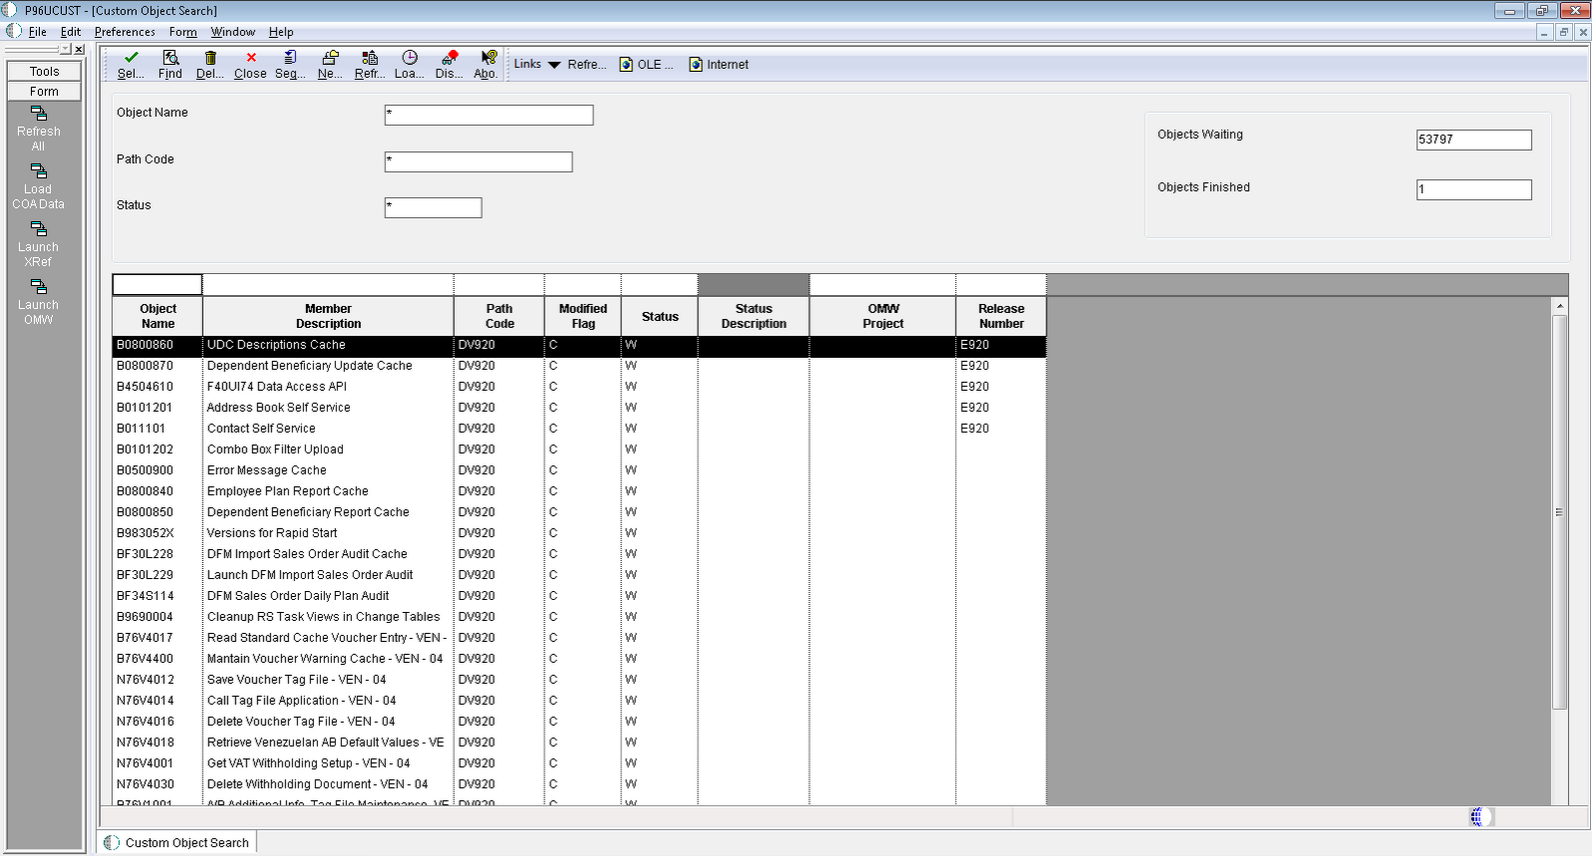Launch OMW from the side panel

[x=38, y=302]
